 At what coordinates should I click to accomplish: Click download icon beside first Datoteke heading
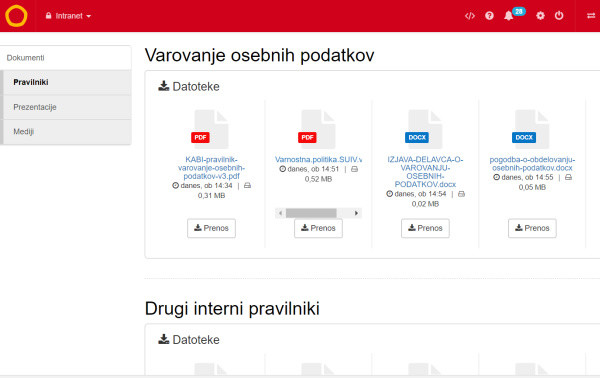click(164, 86)
